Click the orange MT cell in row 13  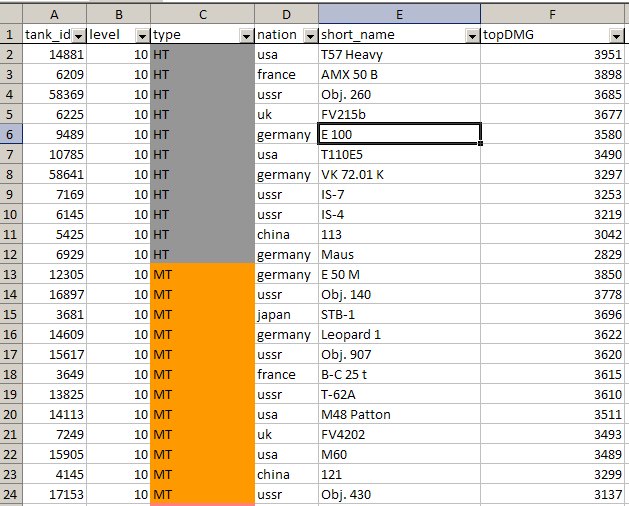[203, 274]
